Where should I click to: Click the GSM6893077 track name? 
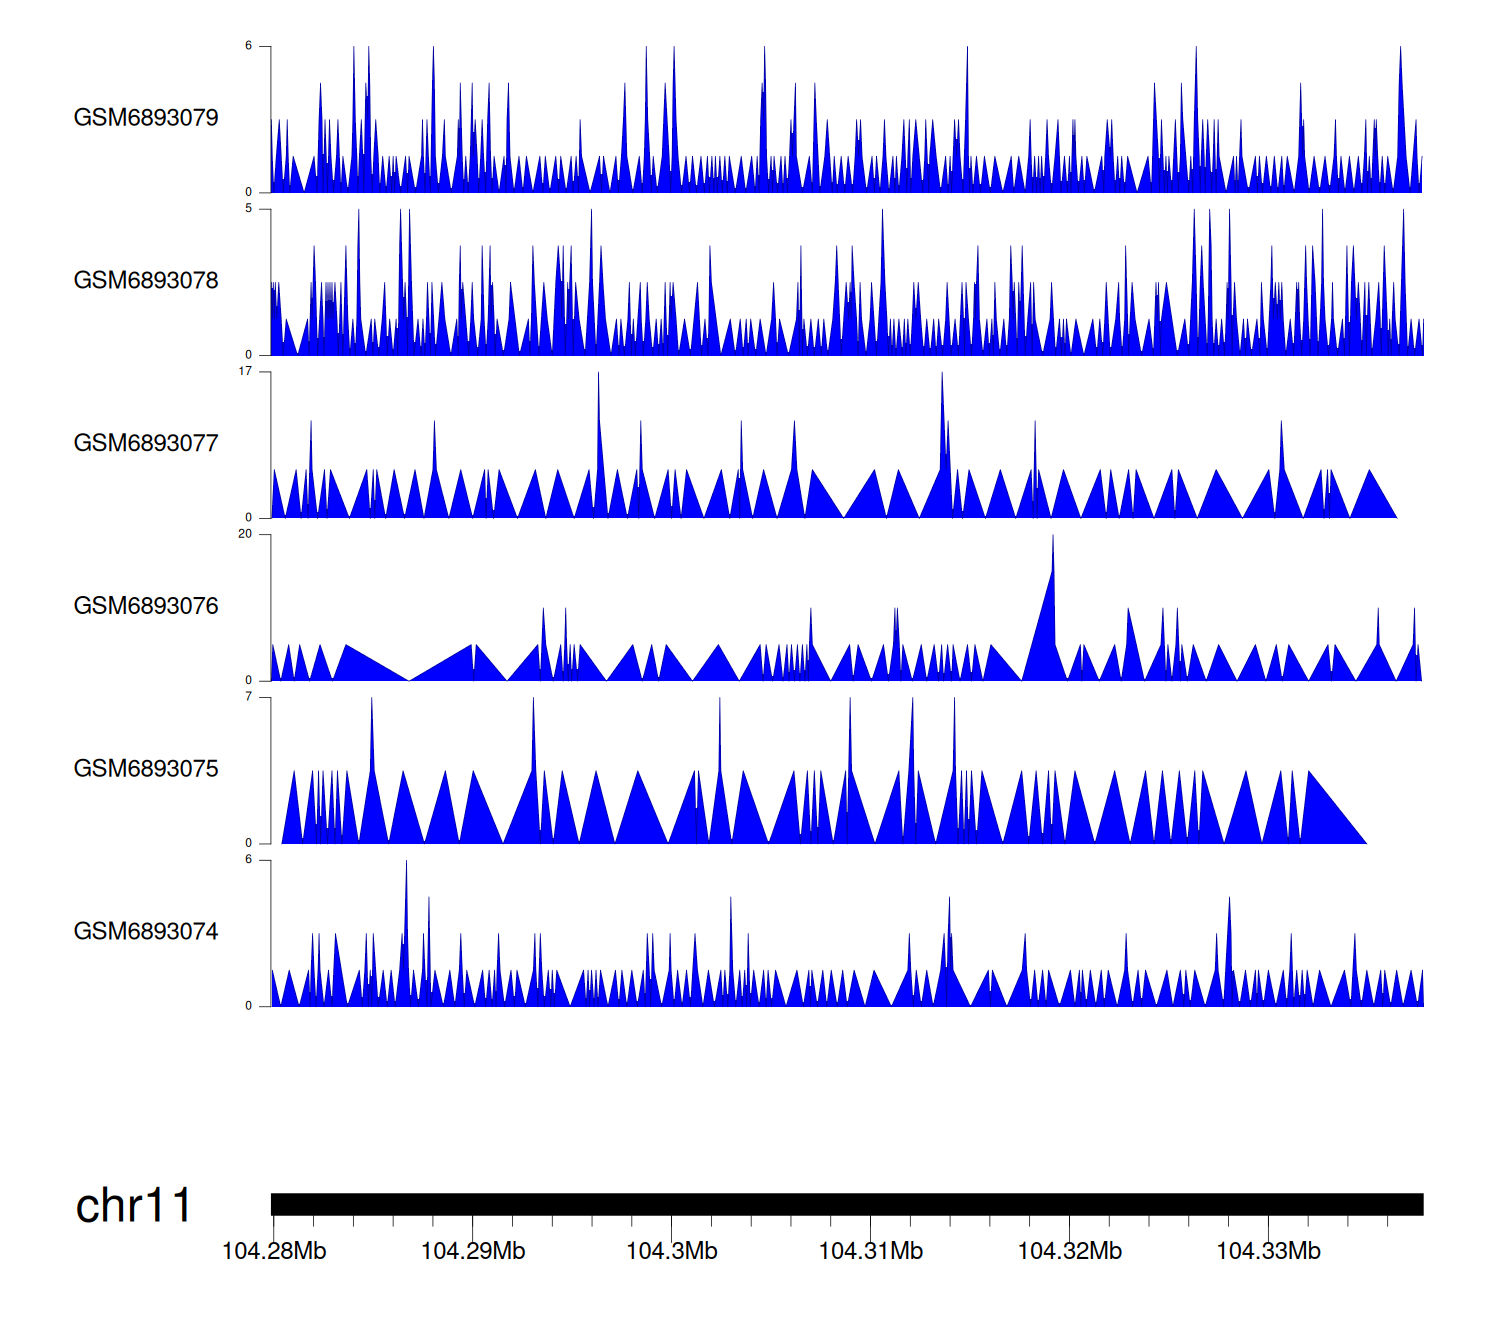click(x=146, y=443)
